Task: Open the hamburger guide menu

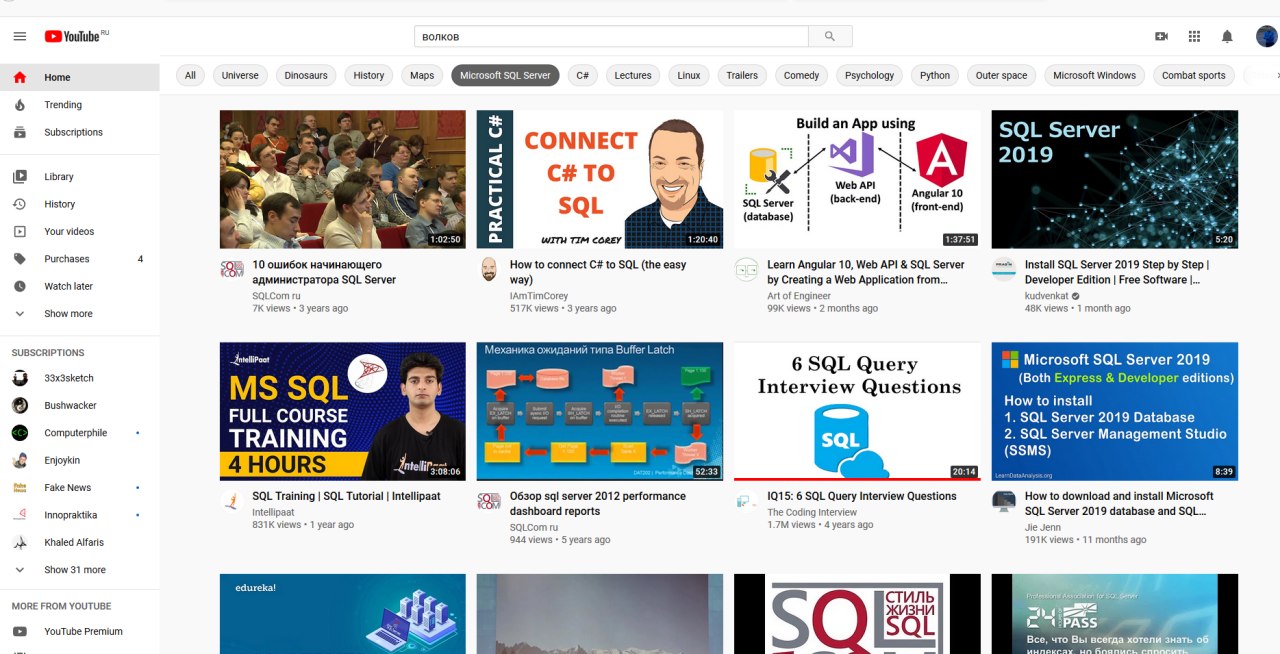Action: click(19, 36)
